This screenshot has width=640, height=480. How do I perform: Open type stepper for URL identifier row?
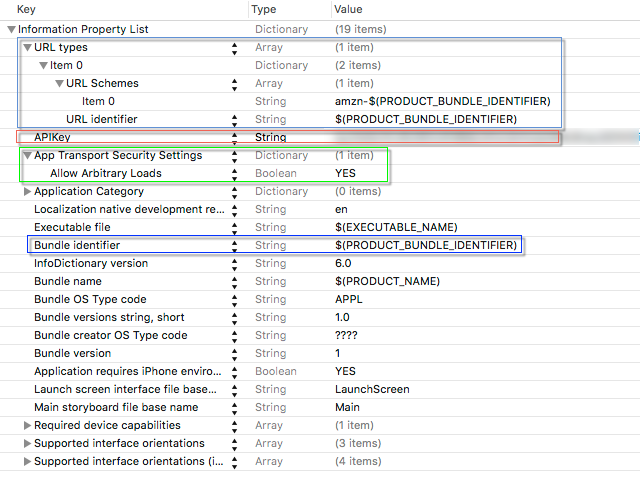click(x=235, y=120)
